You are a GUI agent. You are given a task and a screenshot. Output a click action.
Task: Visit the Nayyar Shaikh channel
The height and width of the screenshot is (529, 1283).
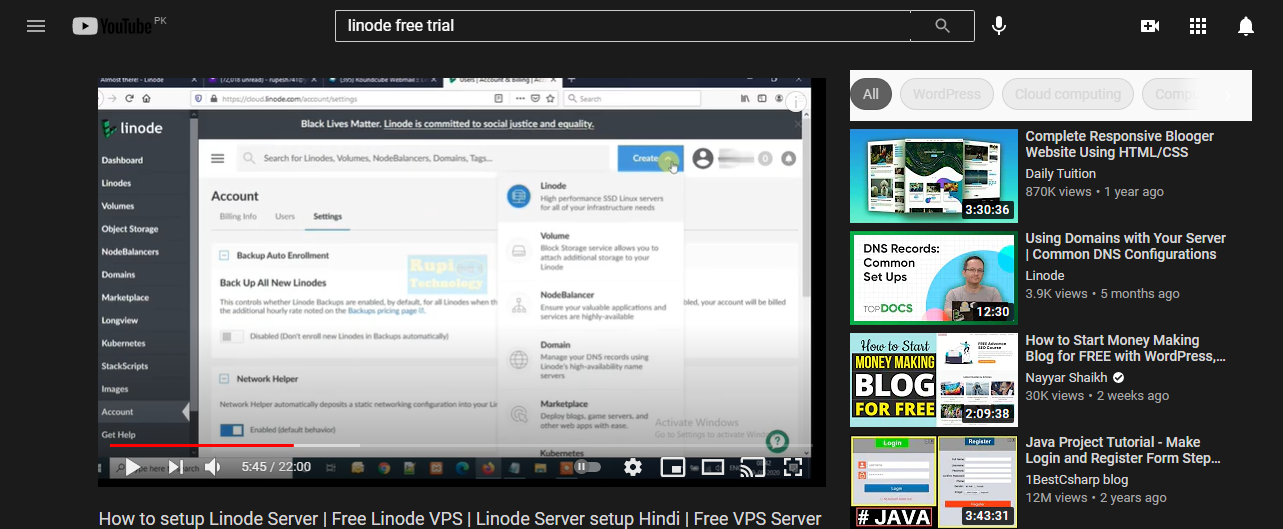(1065, 378)
